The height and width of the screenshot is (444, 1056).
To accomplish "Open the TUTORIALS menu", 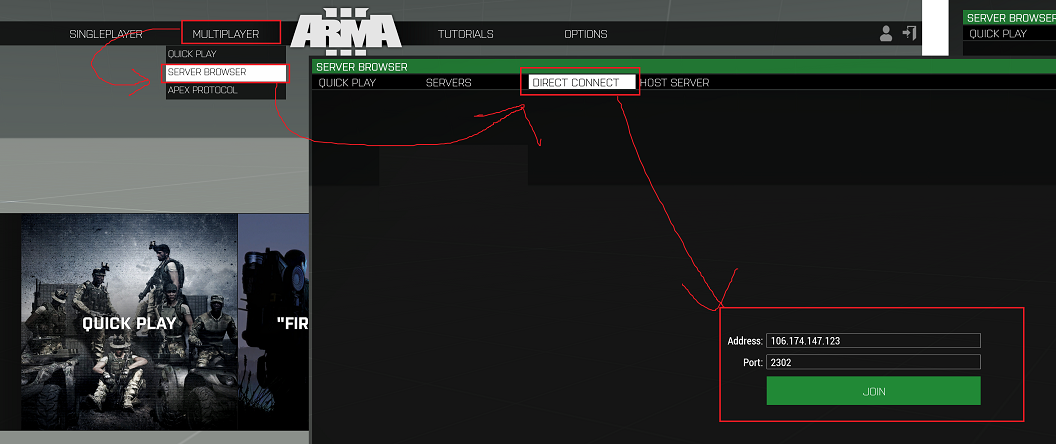I will click(x=465, y=34).
